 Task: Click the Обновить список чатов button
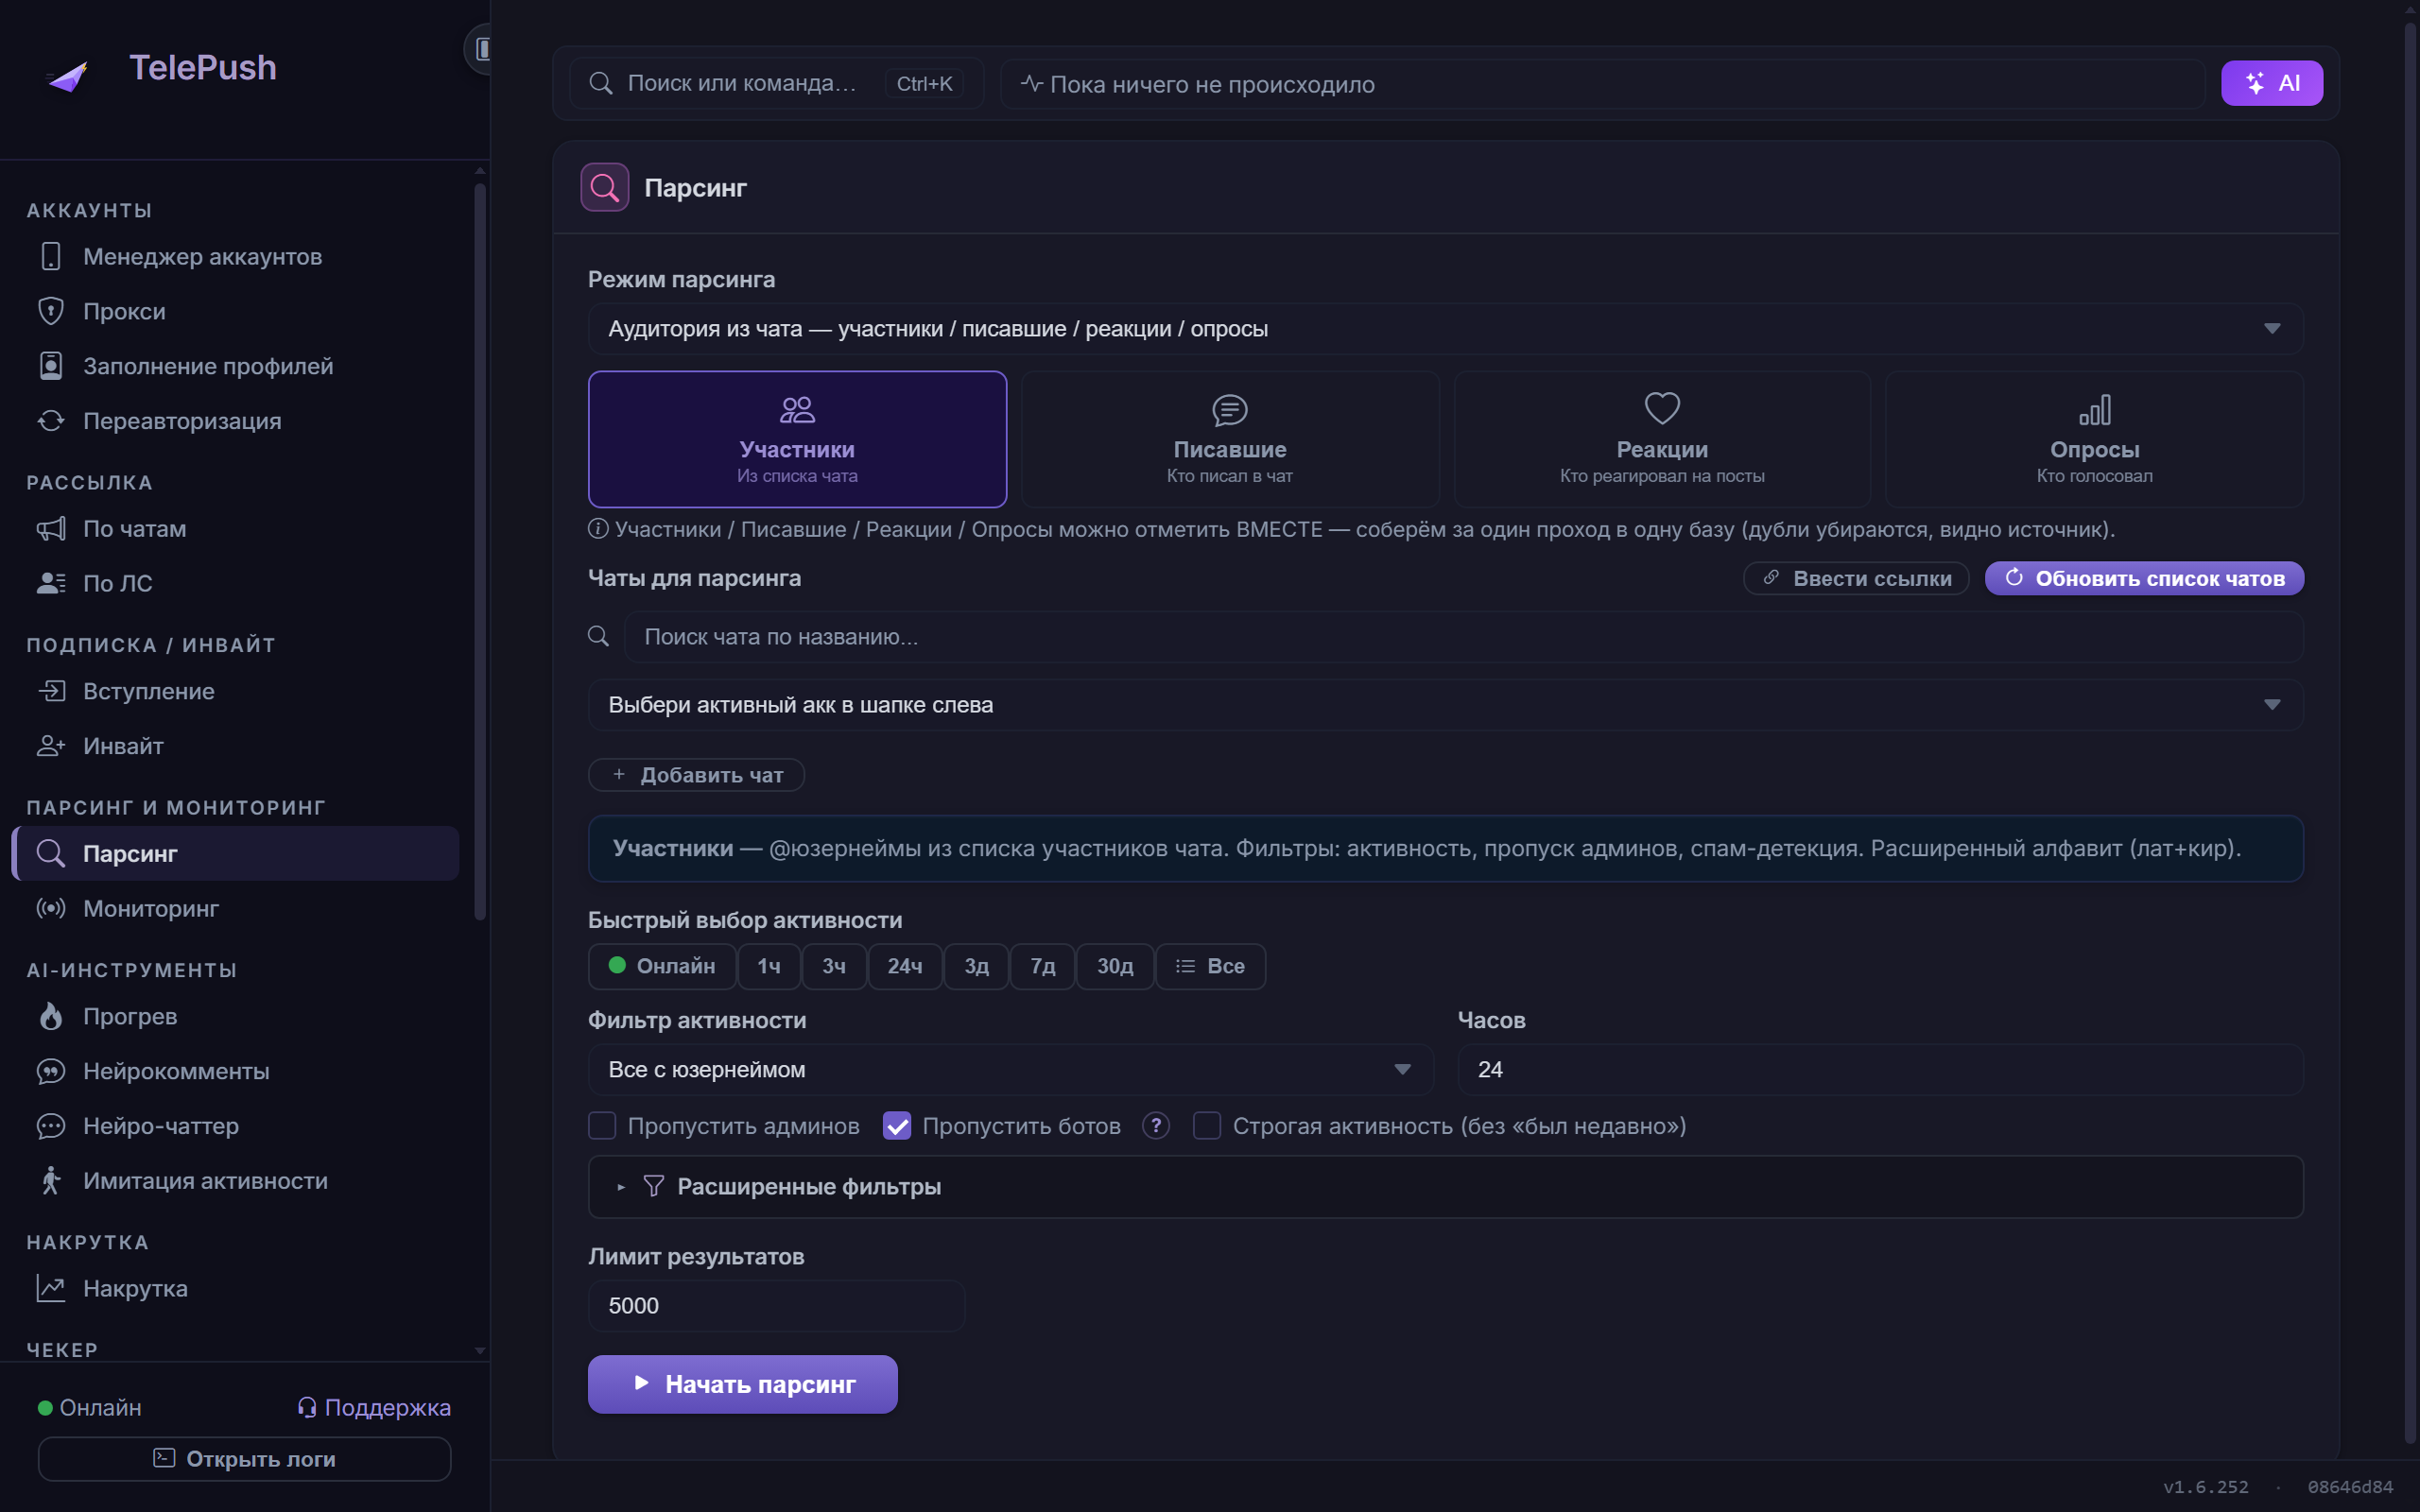(x=2144, y=578)
